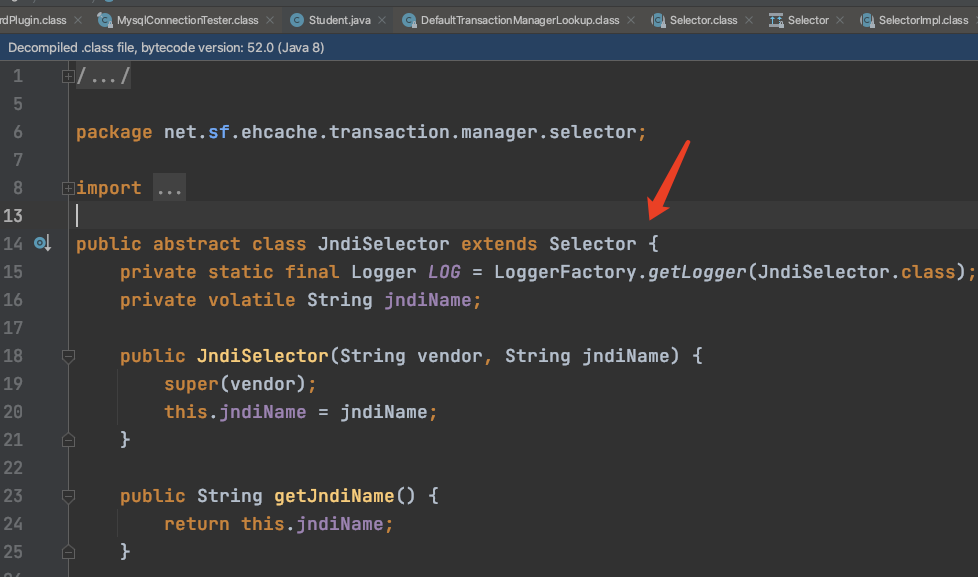978x577 pixels.
Task: Click the Selector diagram tab icon
Action: click(776, 20)
